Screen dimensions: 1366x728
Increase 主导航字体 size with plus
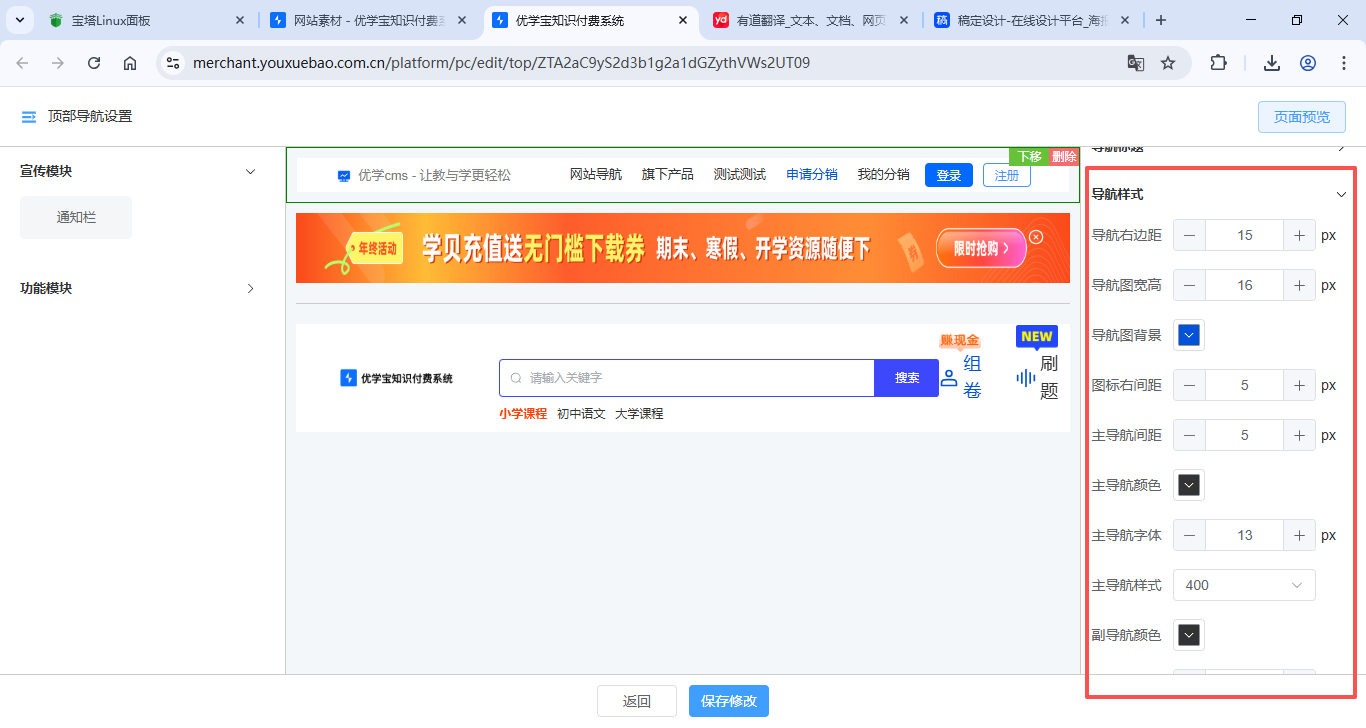pyautogui.click(x=1299, y=536)
